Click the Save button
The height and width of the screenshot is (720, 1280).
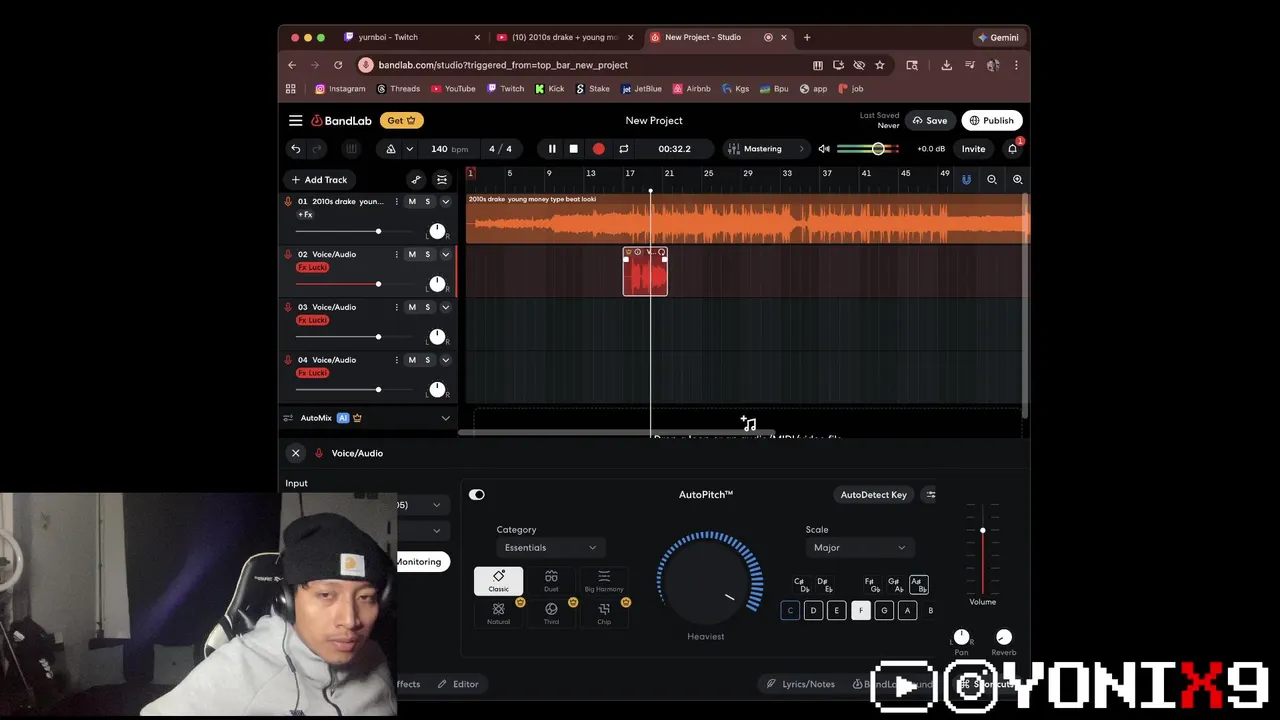pos(930,121)
